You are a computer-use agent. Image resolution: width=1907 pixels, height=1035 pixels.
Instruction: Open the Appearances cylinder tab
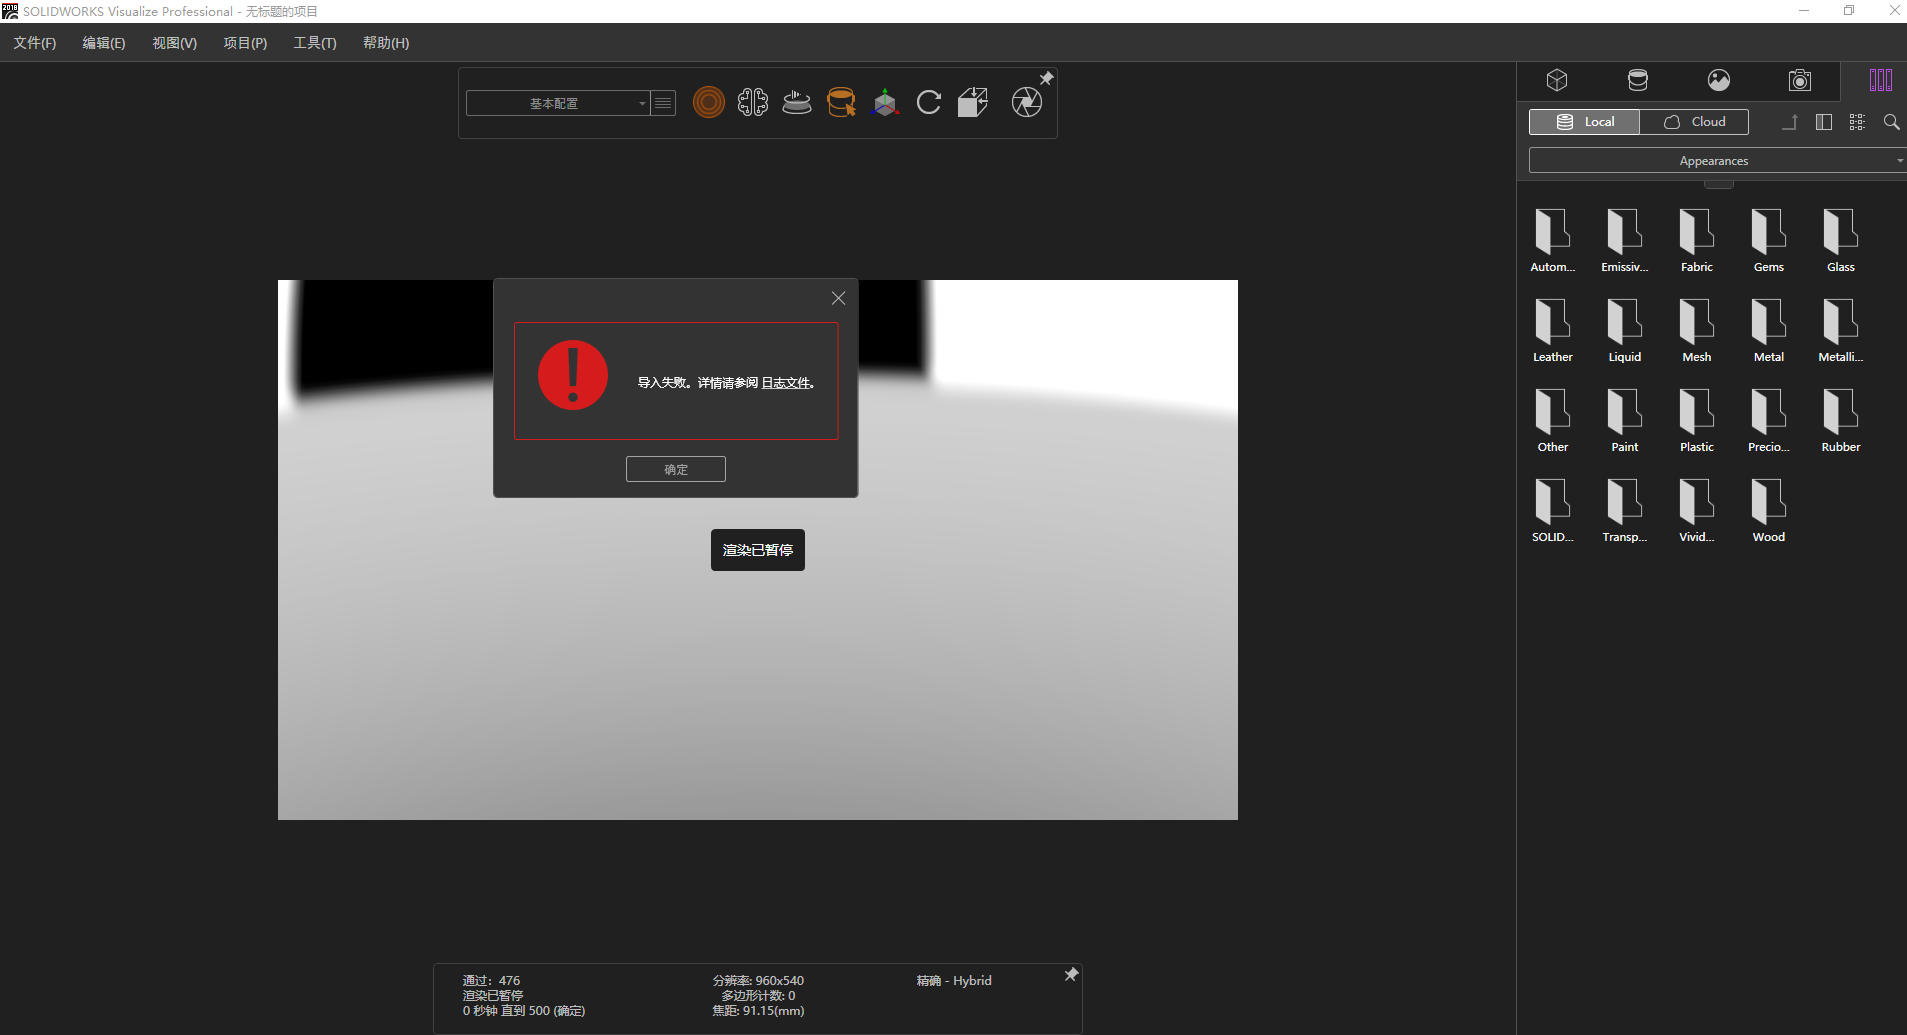[1638, 80]
